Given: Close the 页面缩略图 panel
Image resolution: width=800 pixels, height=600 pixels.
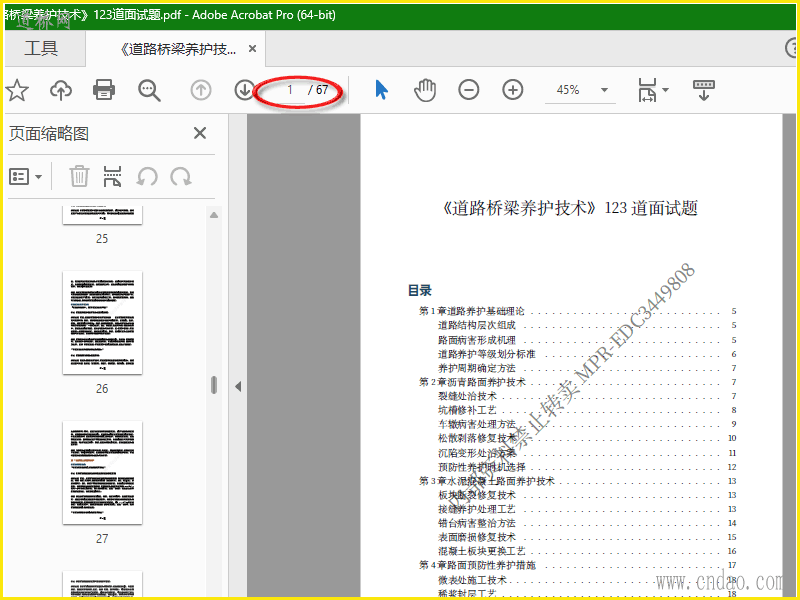Looking at the screenshot, I should point(200,133).
